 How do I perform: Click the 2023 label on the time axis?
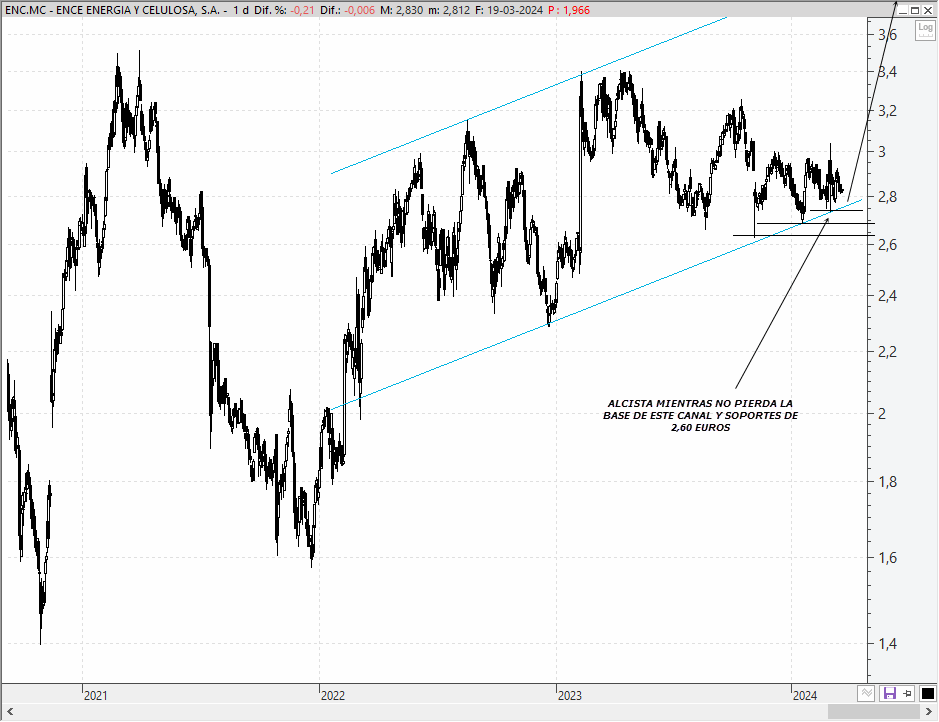pos(570,695)
